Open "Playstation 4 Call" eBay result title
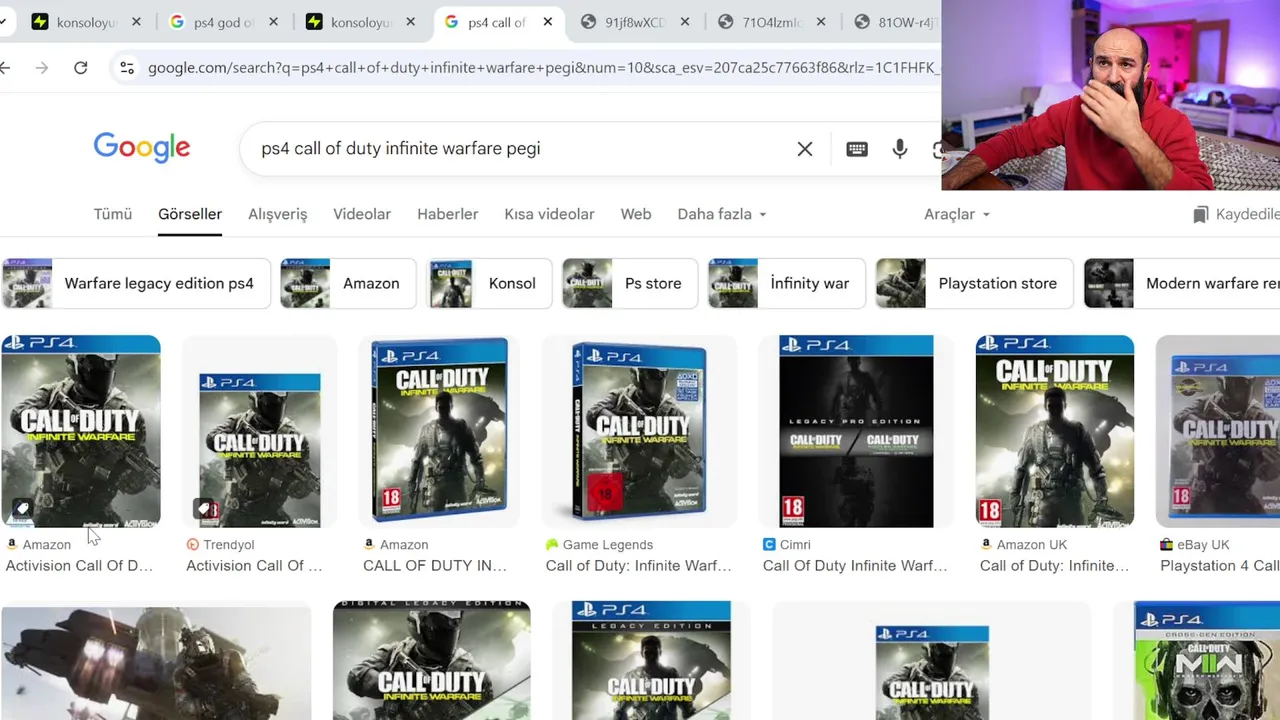Image resolution: width=1280 pixels, height=720 pixels. coord(1219,566)
